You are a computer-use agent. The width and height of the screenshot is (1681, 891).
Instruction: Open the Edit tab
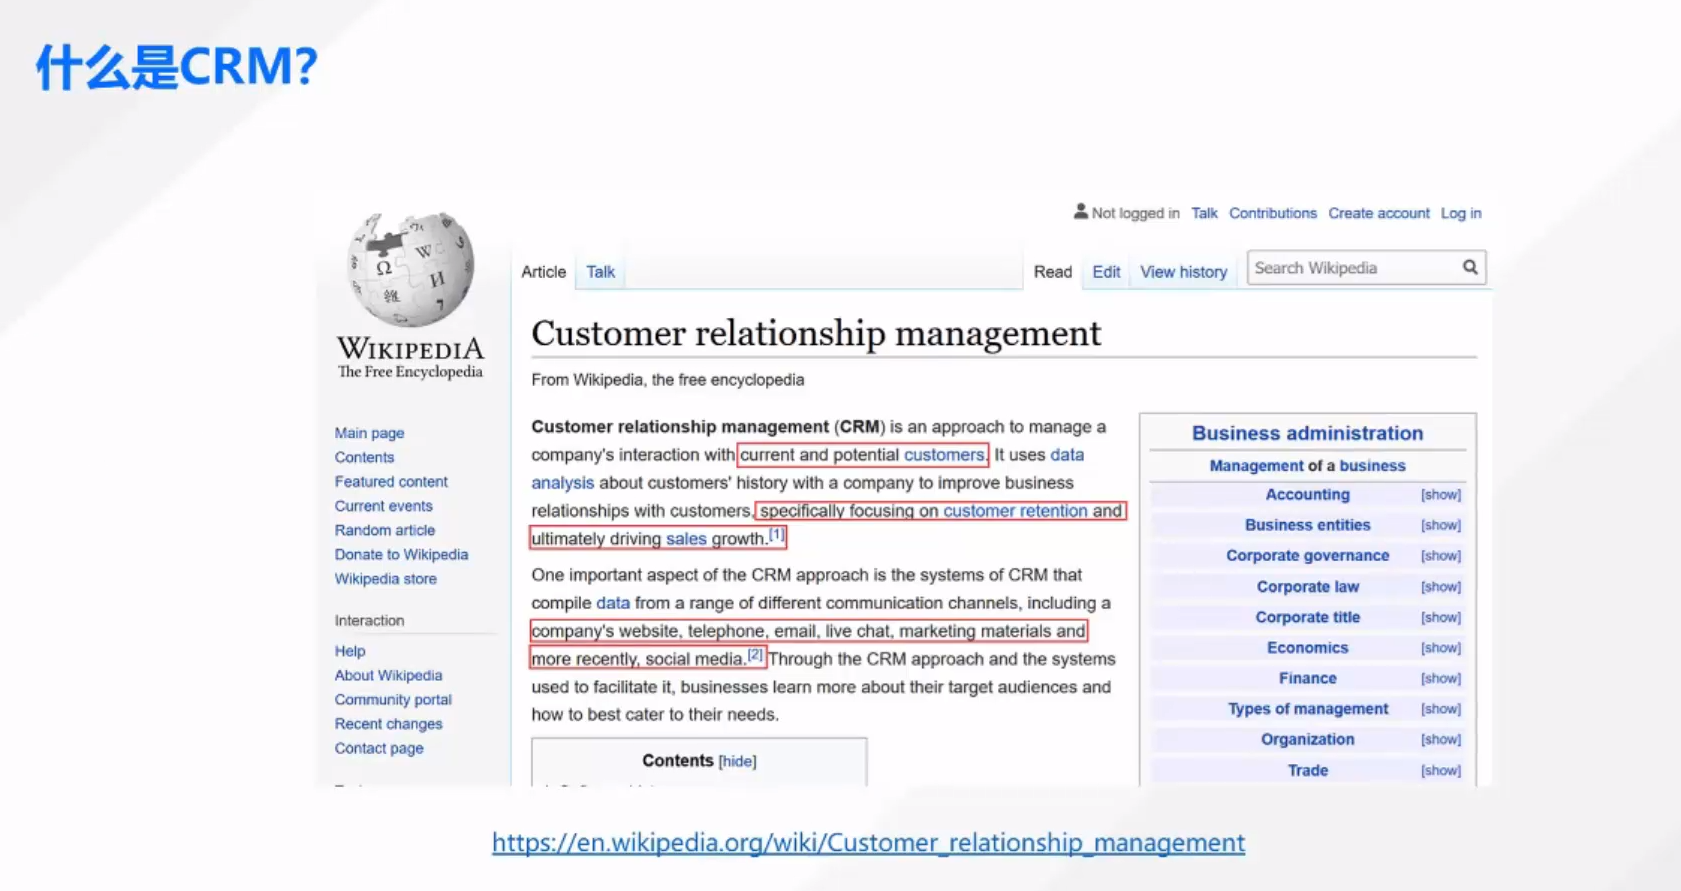[1106, 272]
